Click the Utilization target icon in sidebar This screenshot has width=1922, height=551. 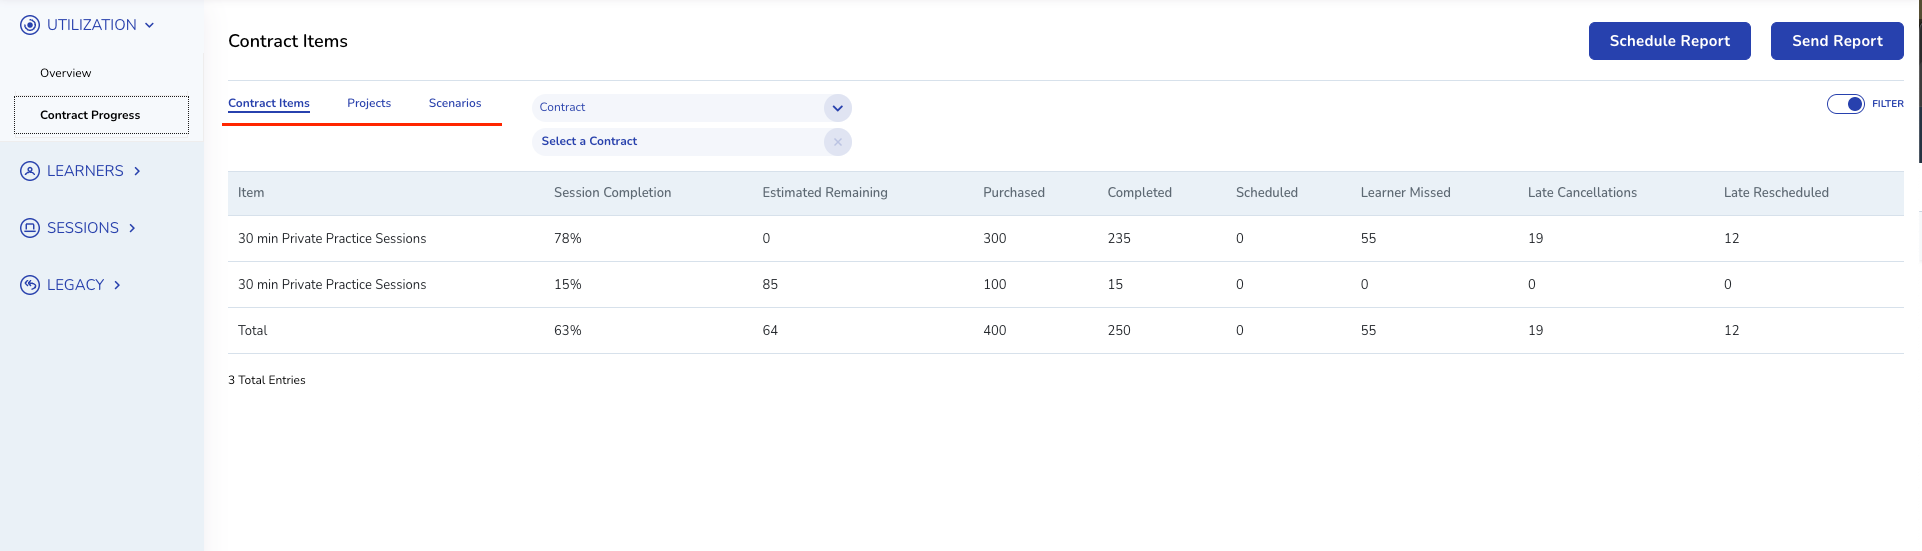tap(30, 25)
